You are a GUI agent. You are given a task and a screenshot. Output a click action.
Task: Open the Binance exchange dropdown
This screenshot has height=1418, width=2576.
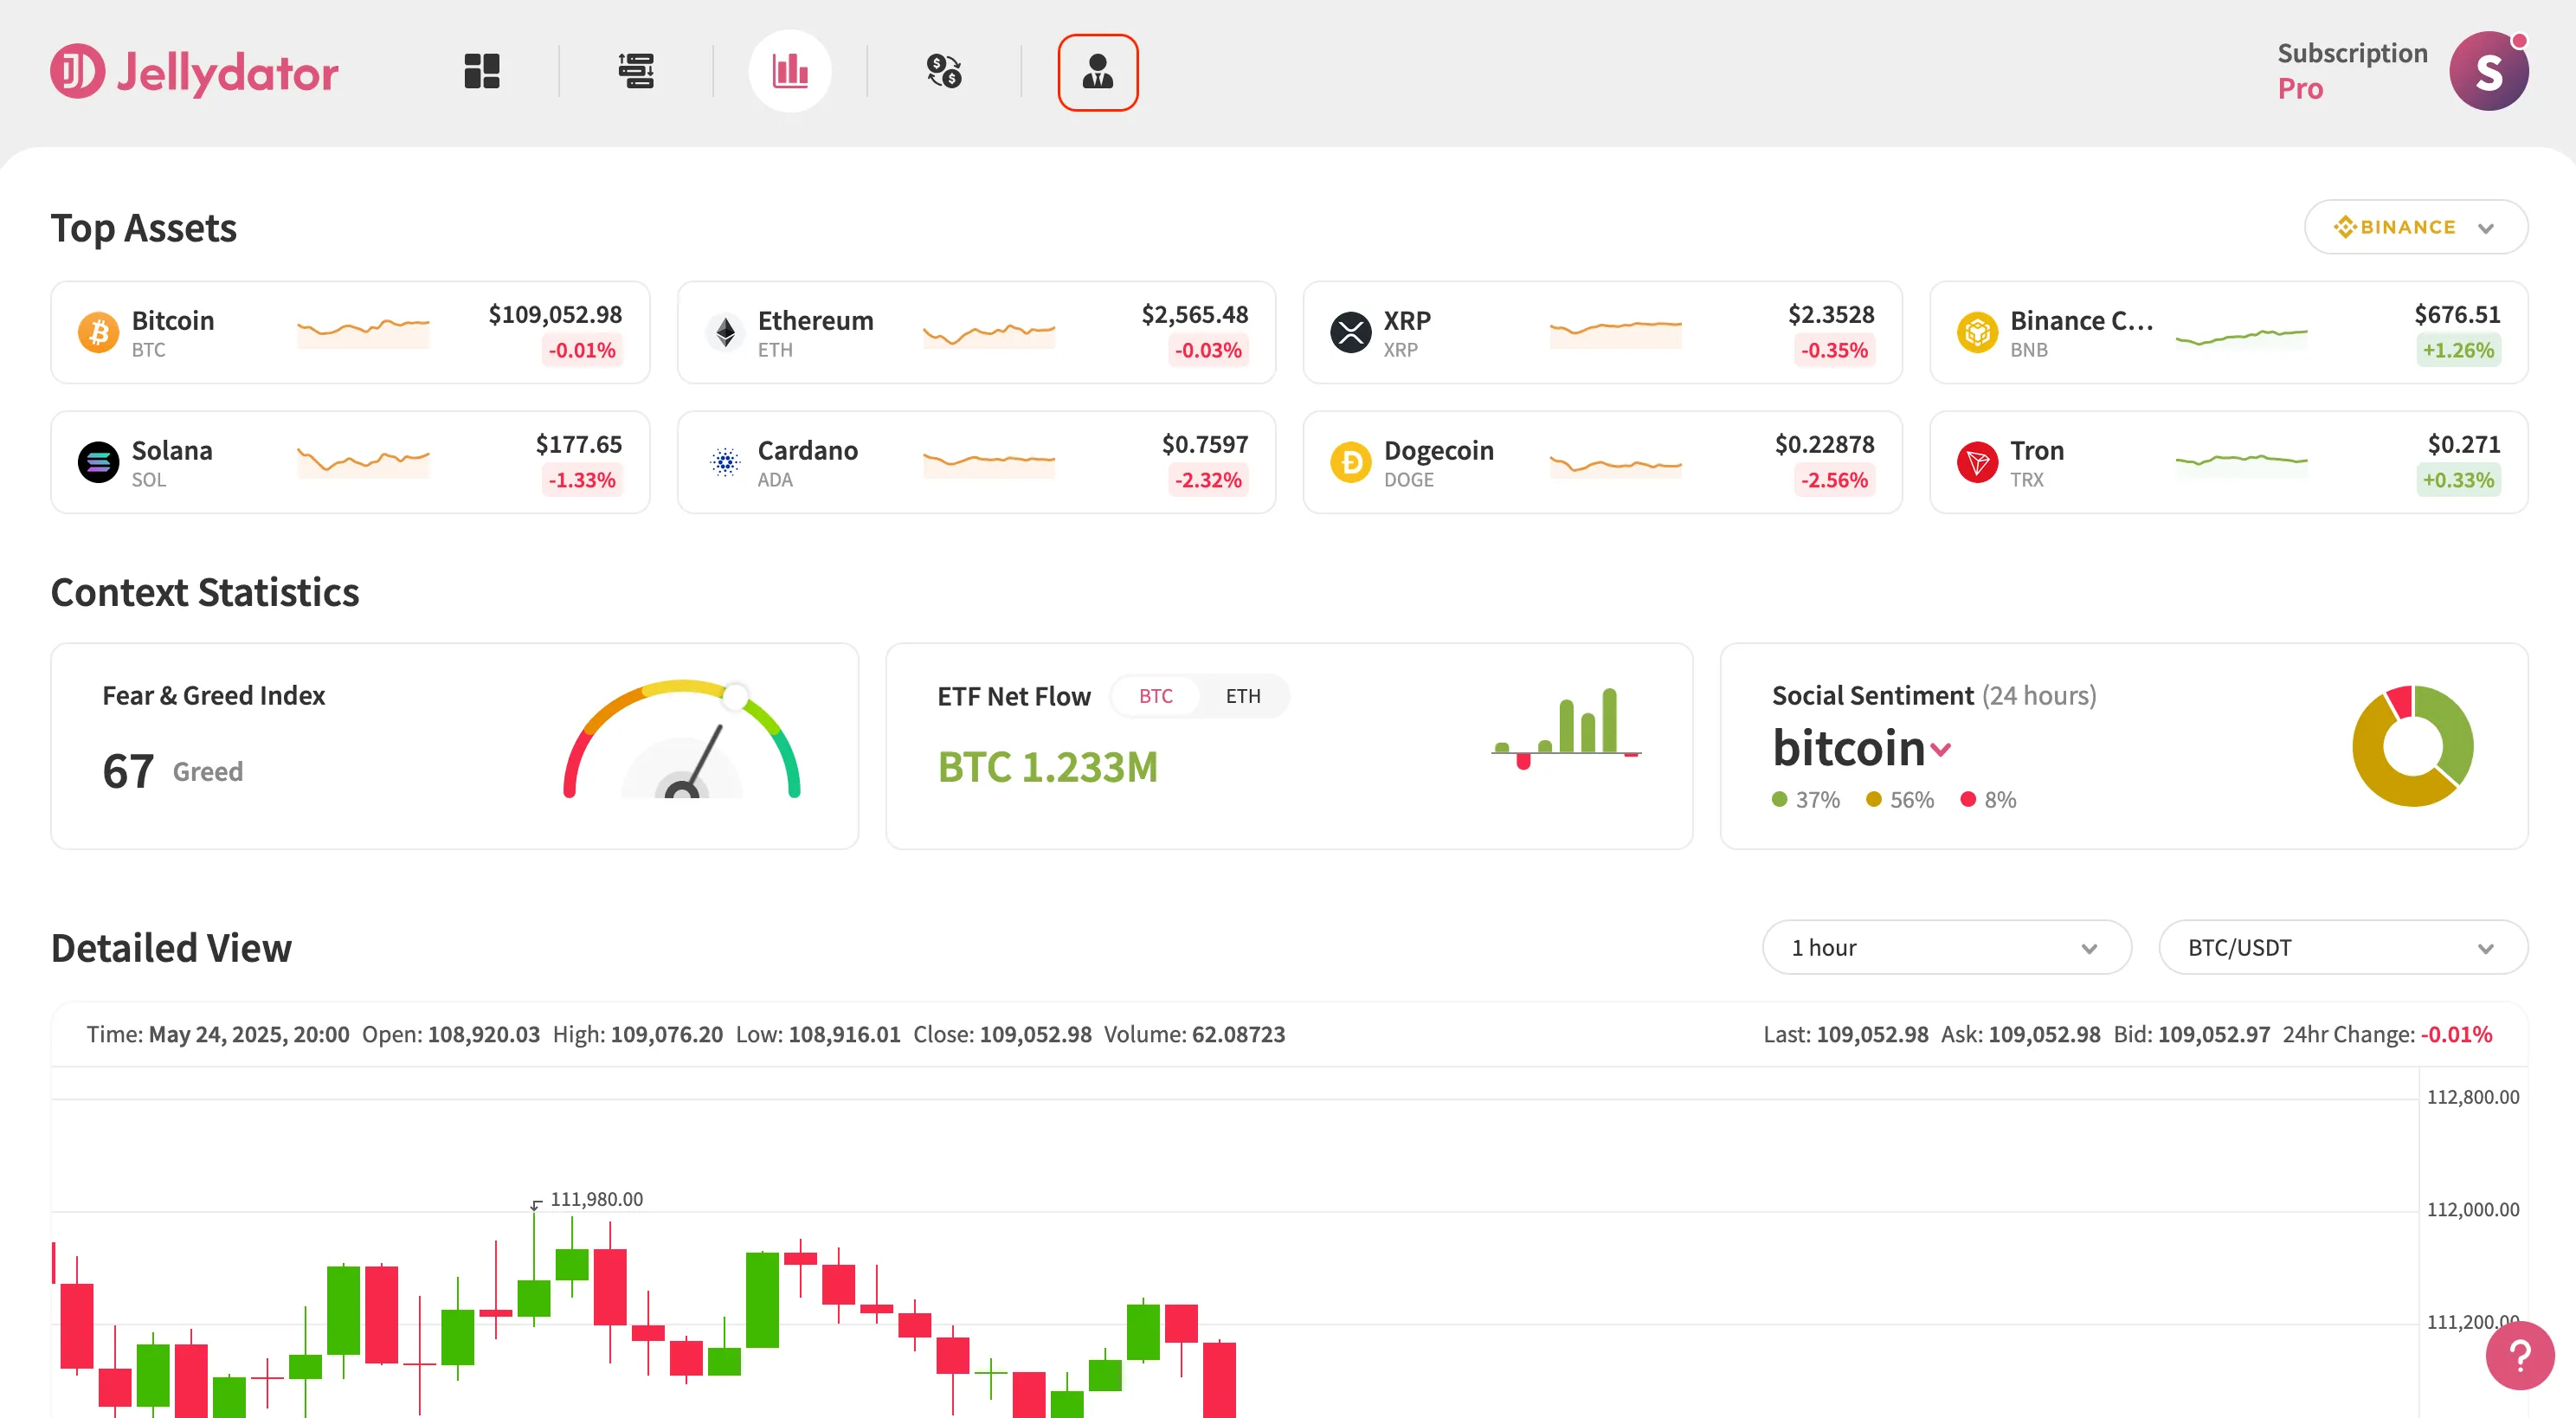[x=2416, y=227]
